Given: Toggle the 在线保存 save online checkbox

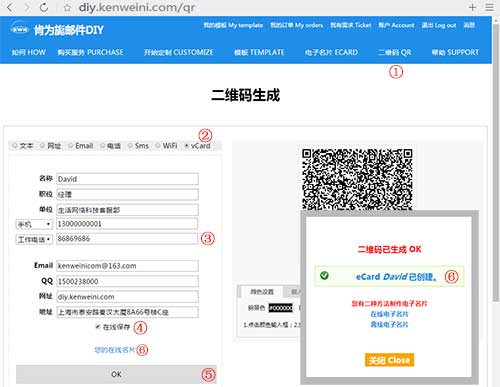Looking at the screenshot, I should tap(98, 326).
